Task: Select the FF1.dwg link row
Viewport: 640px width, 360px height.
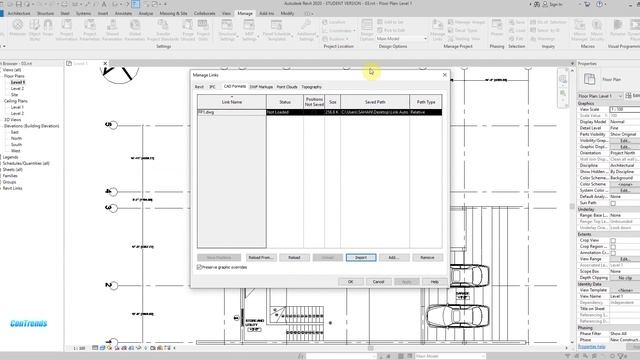Action: (319, 112)
